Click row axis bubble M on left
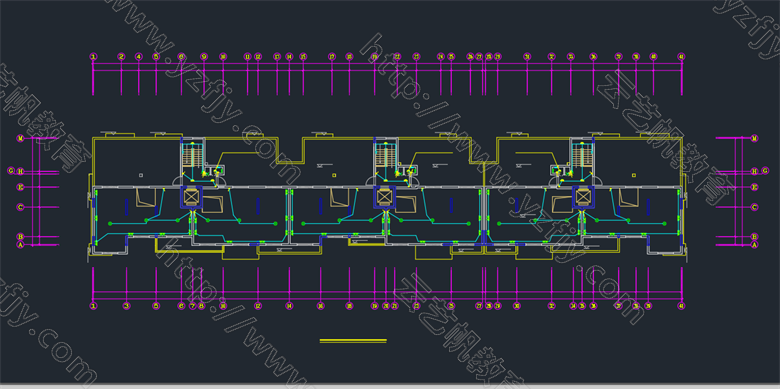780x389 pixels. pyautogui.click(x=20, y=138)
